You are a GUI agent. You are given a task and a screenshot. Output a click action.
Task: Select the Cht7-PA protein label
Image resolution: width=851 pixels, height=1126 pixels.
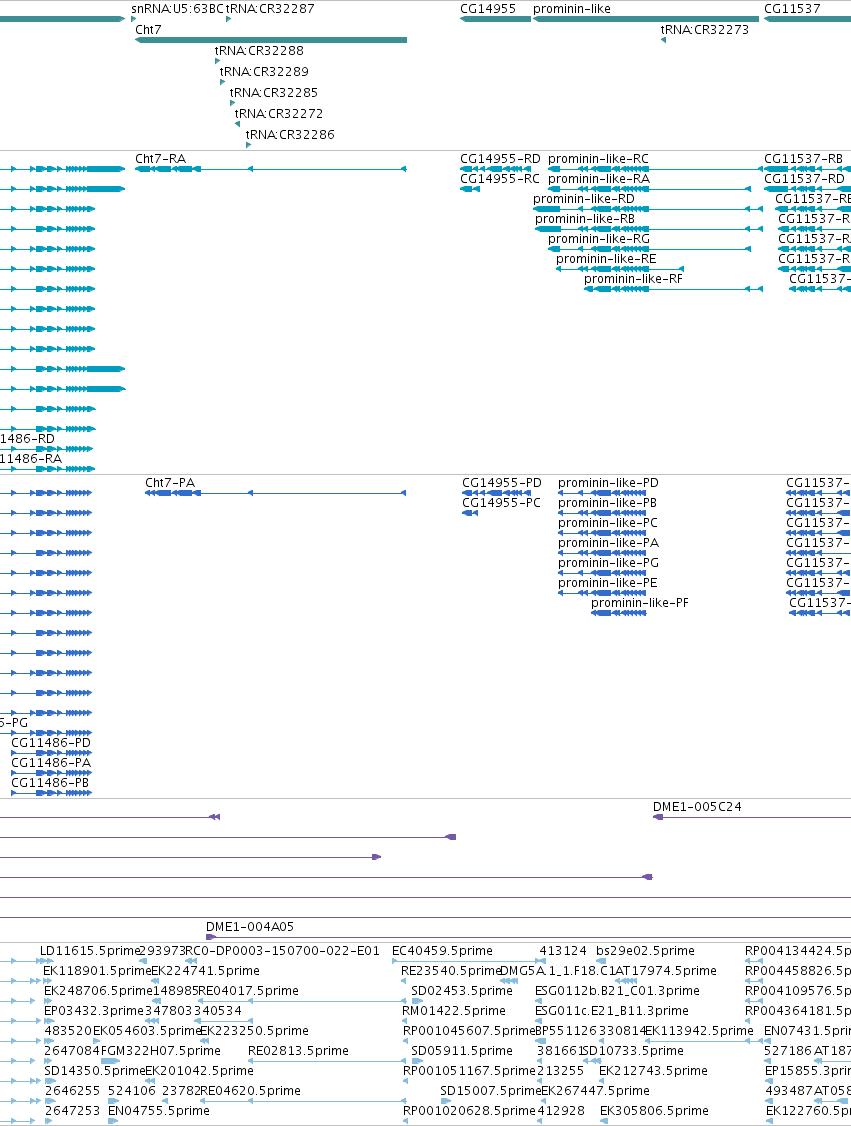[x=170, y=483]
